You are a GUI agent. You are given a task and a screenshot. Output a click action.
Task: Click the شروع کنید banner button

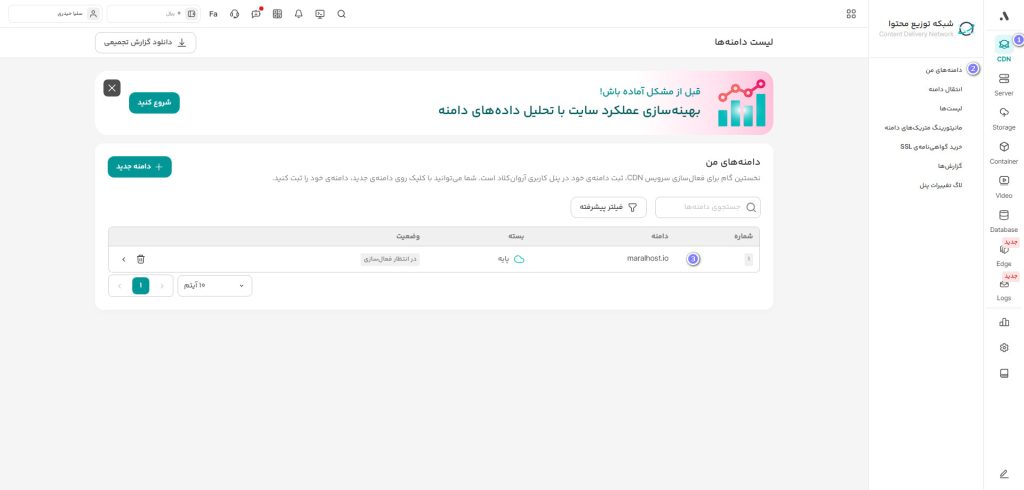pos(154,103)
